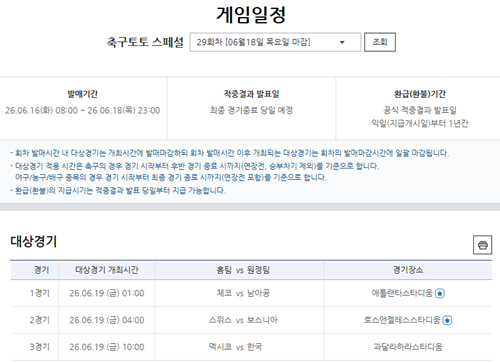The width and height of the screenshot is (500, 363).
Task: Click the 조회 search button
Action: tap(380, 42)
